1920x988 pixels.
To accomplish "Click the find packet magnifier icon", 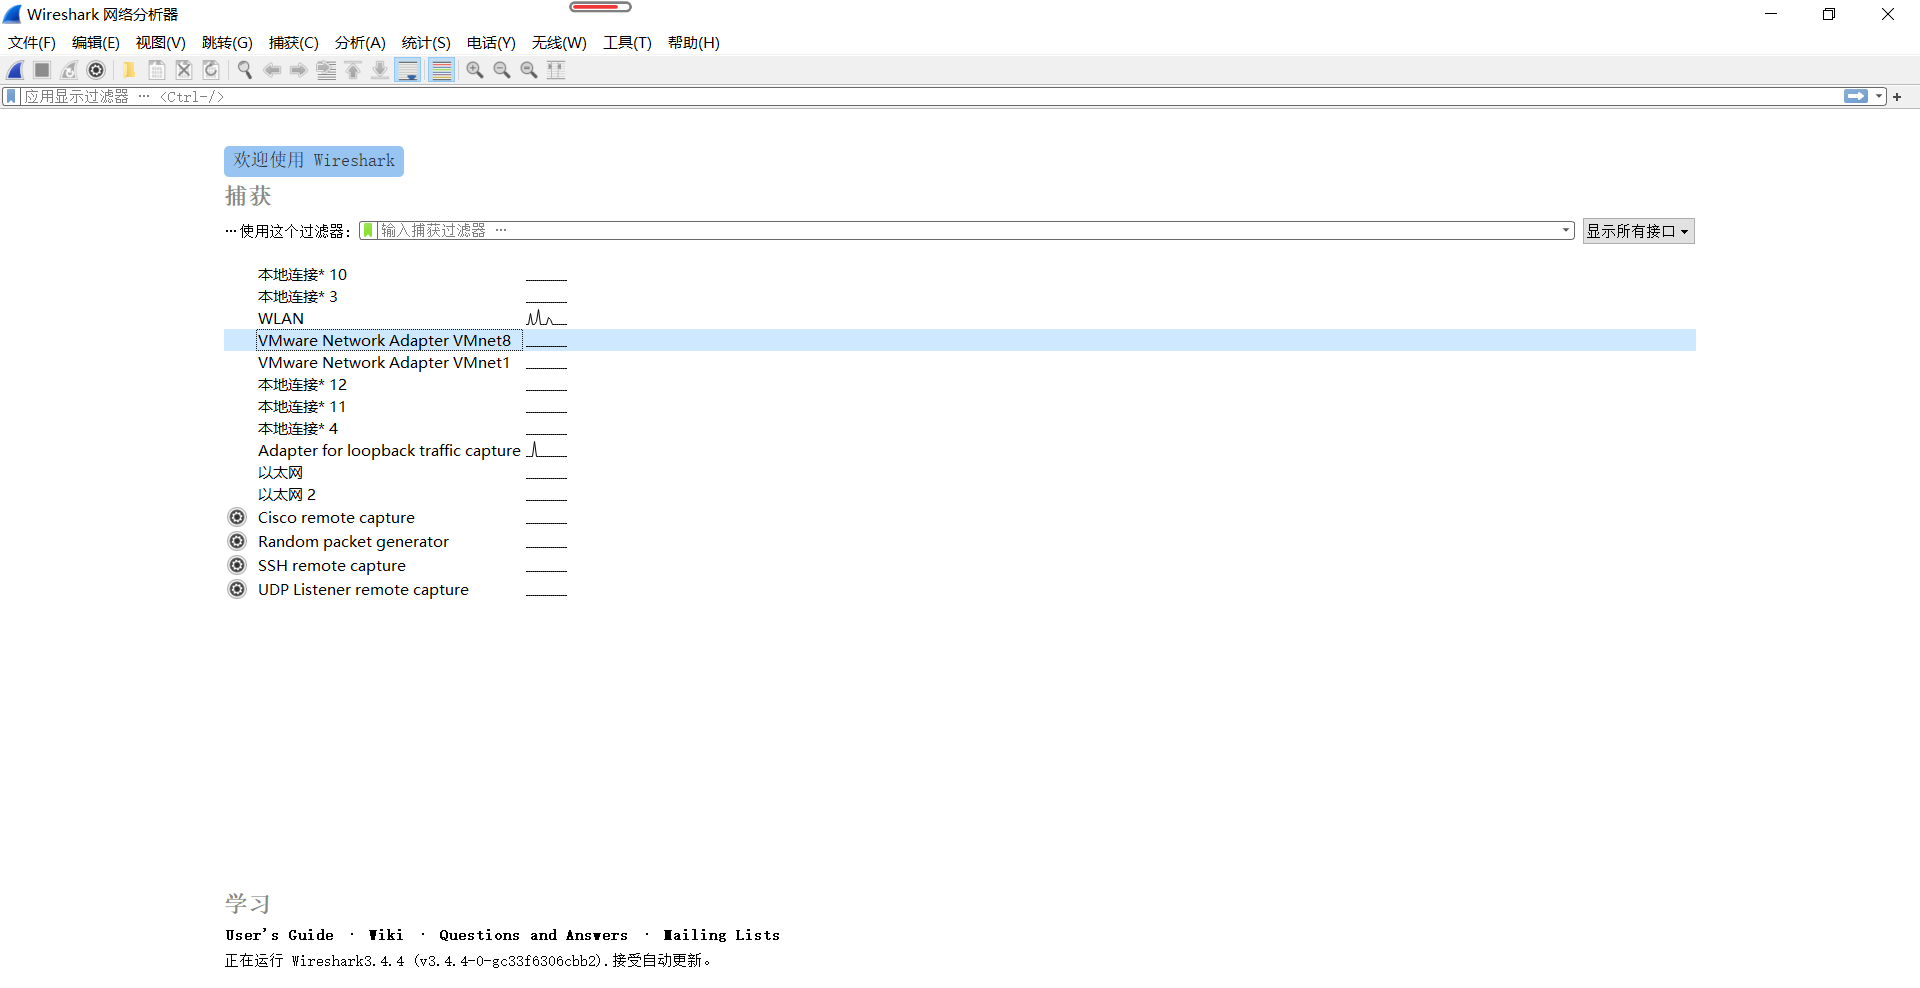I will click(x=244, y=70).
